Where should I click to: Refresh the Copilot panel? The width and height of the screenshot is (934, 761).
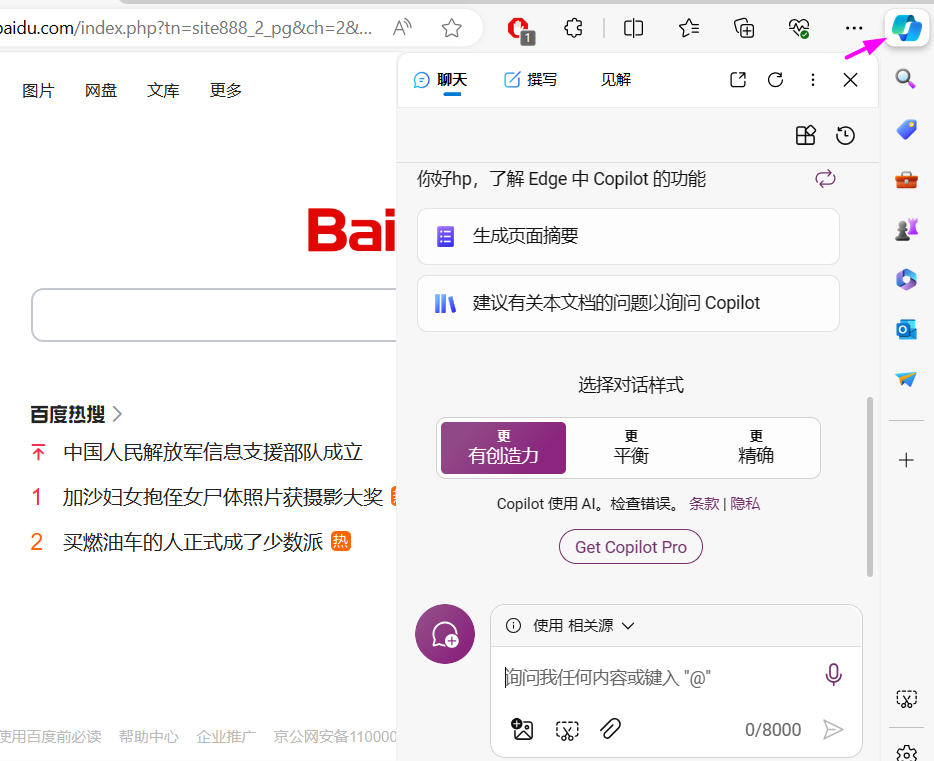pyautogui.click(x=775, y=80)
